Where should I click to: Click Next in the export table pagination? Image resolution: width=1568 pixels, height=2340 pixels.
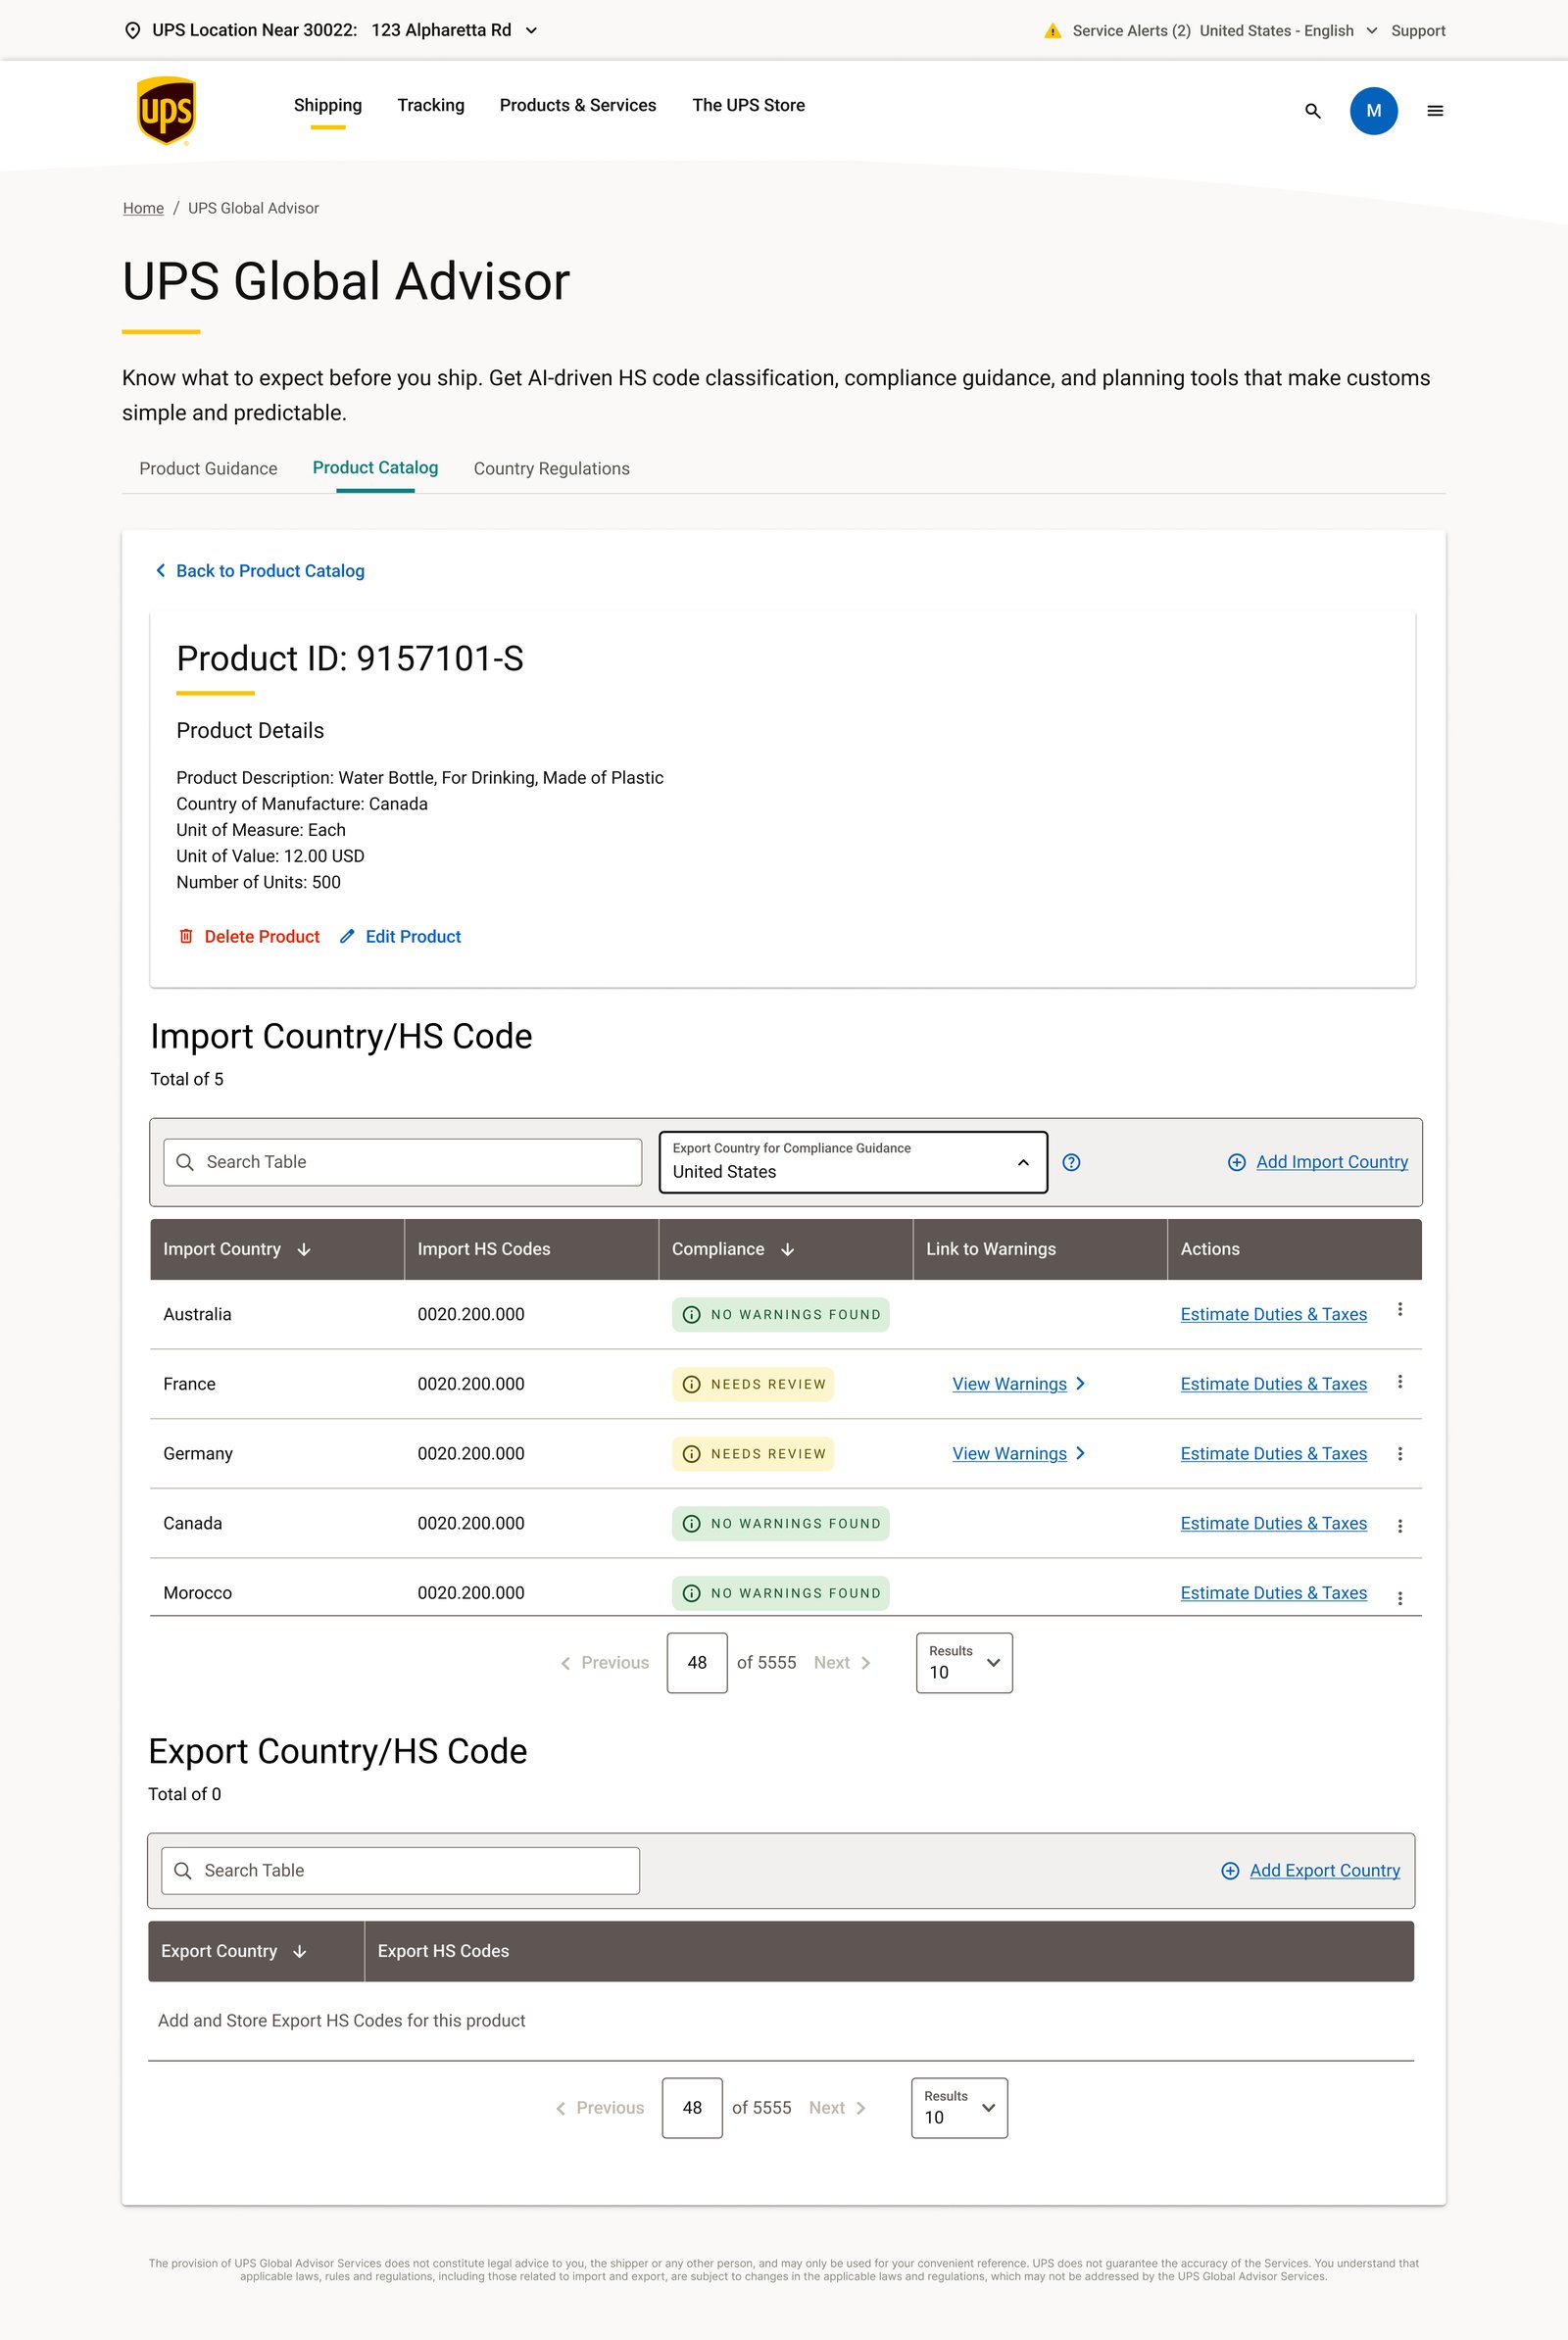[837, 2108]
